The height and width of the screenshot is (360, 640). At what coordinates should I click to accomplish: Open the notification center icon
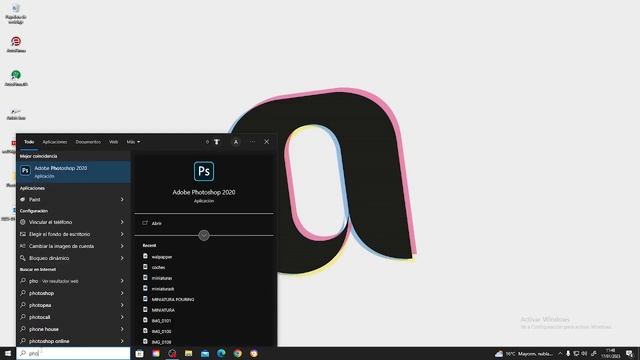pyautogui.click(x=629, y=353)
